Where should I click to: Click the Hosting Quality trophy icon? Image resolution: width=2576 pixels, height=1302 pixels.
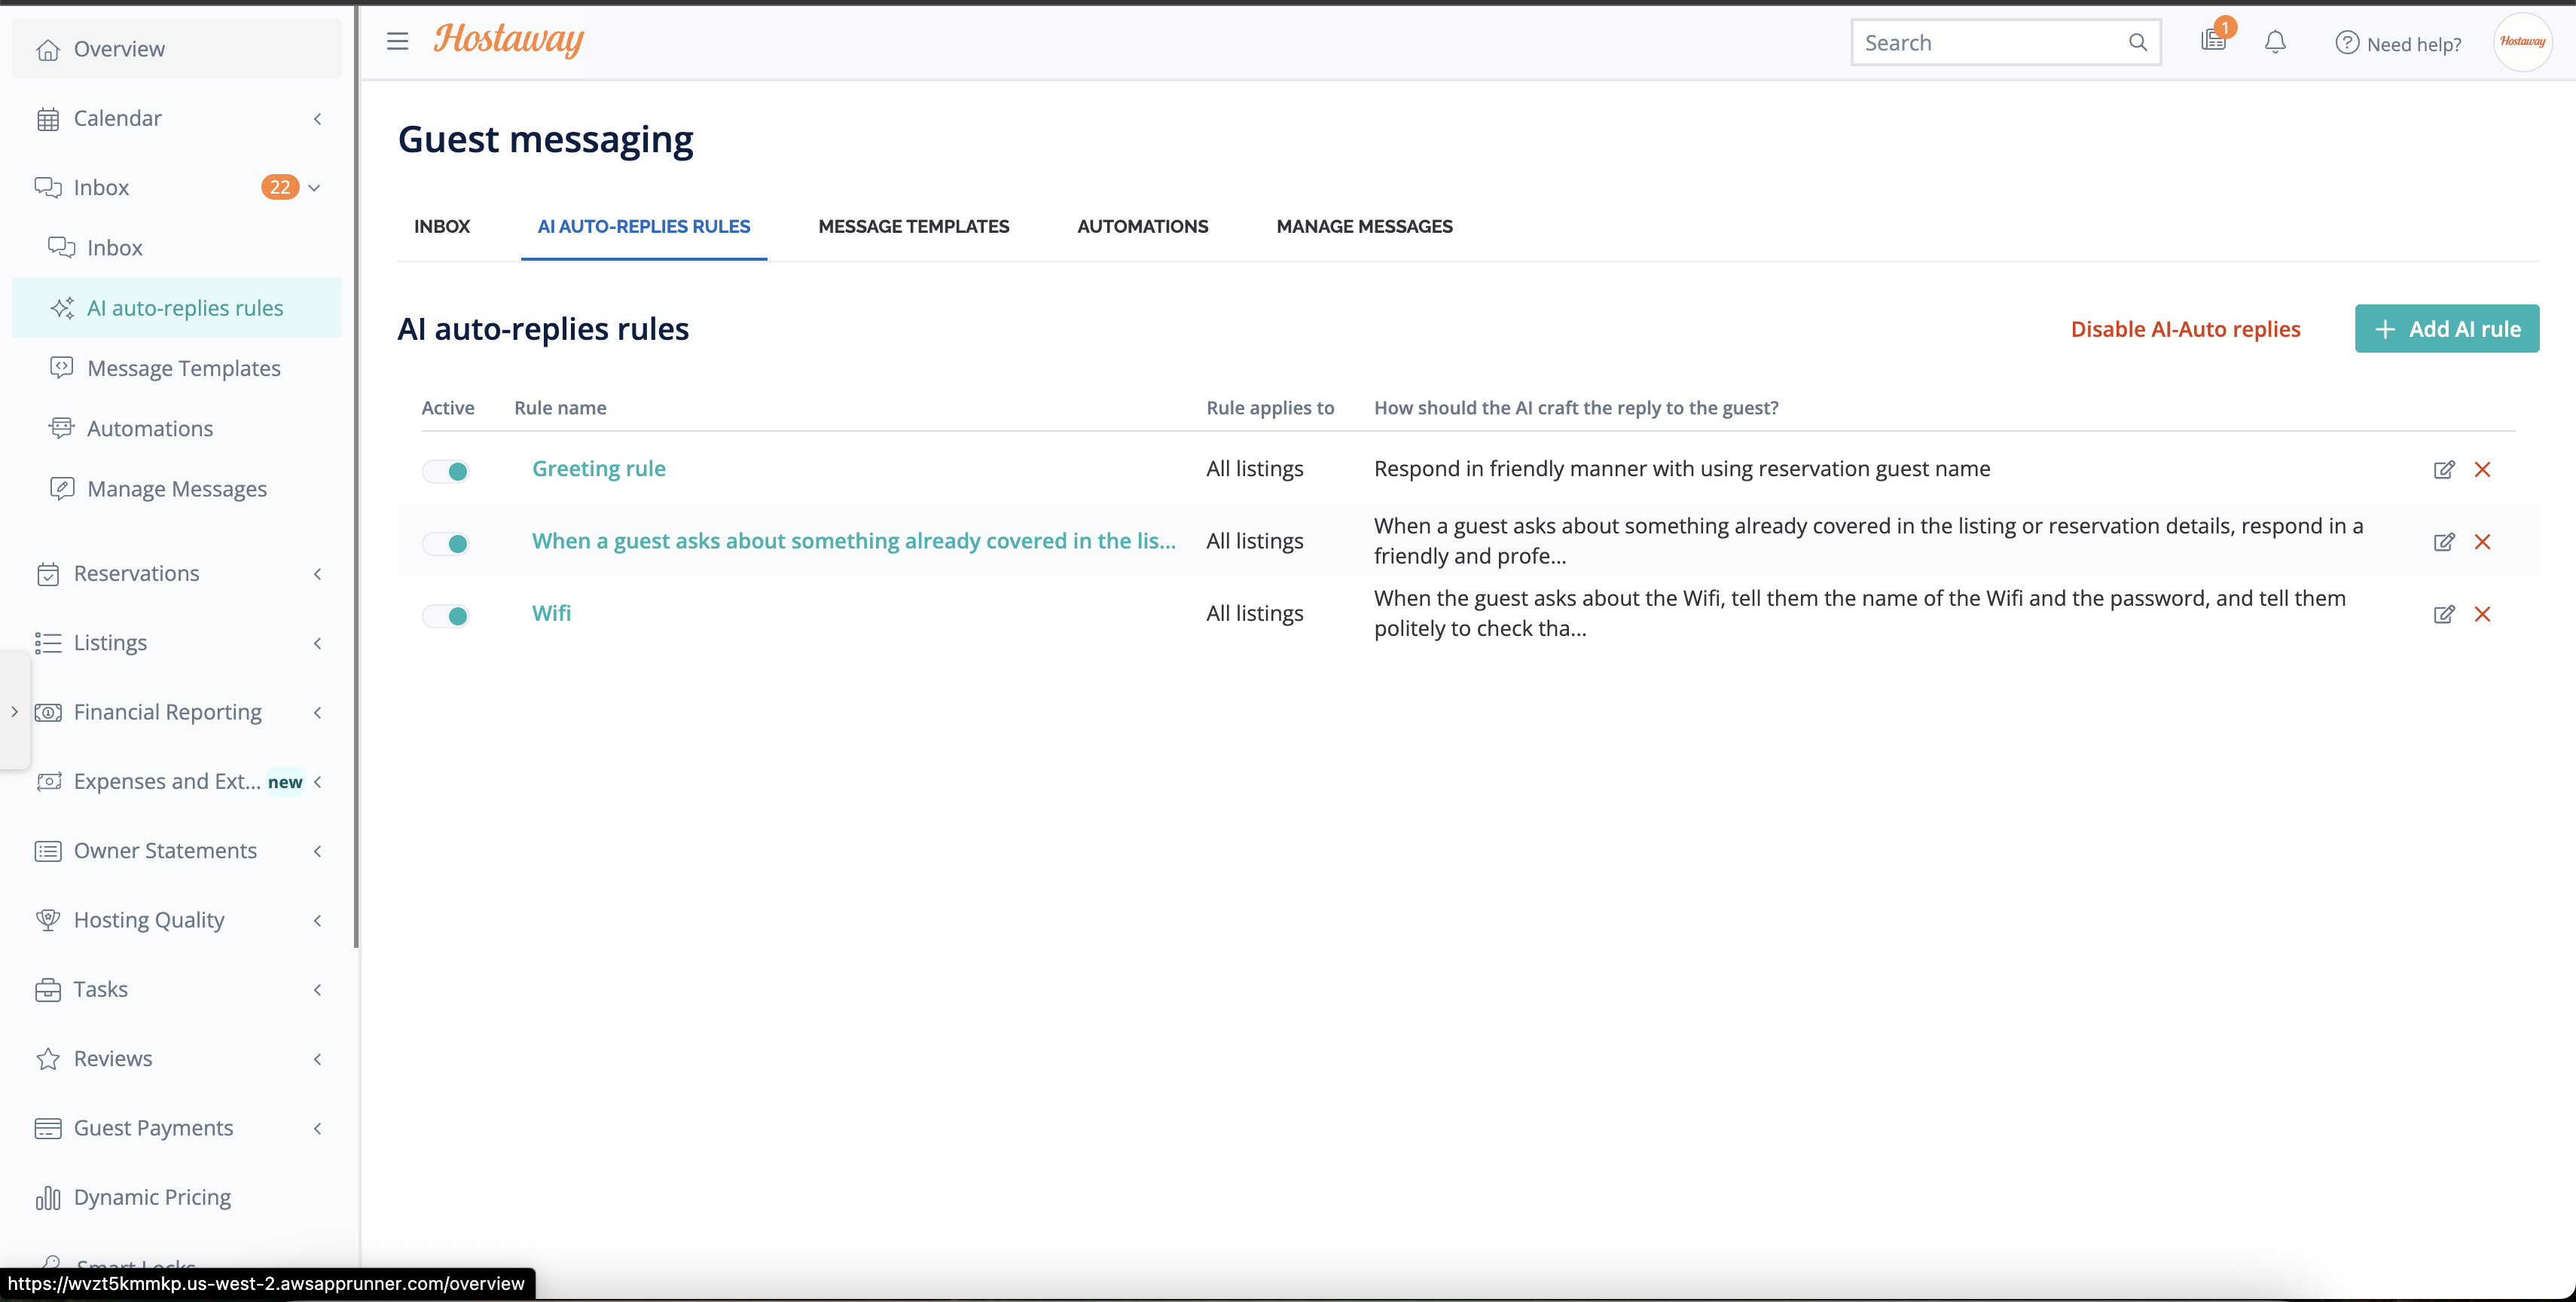coord(47,920)
